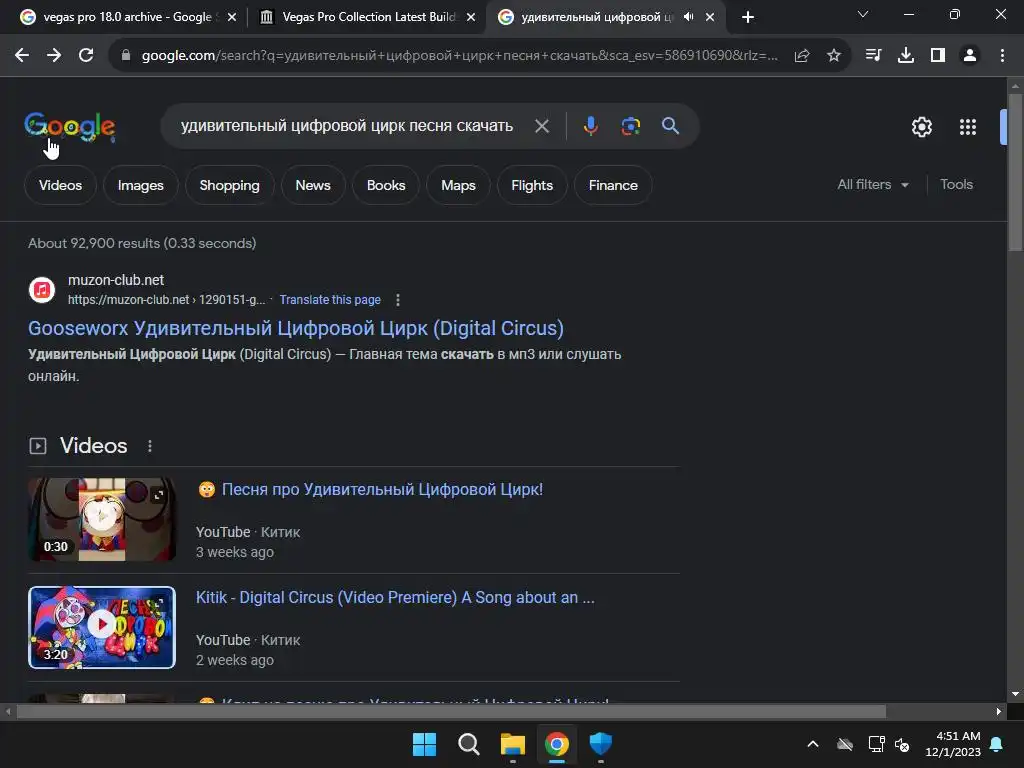Open Windows taskbar search

468,744
